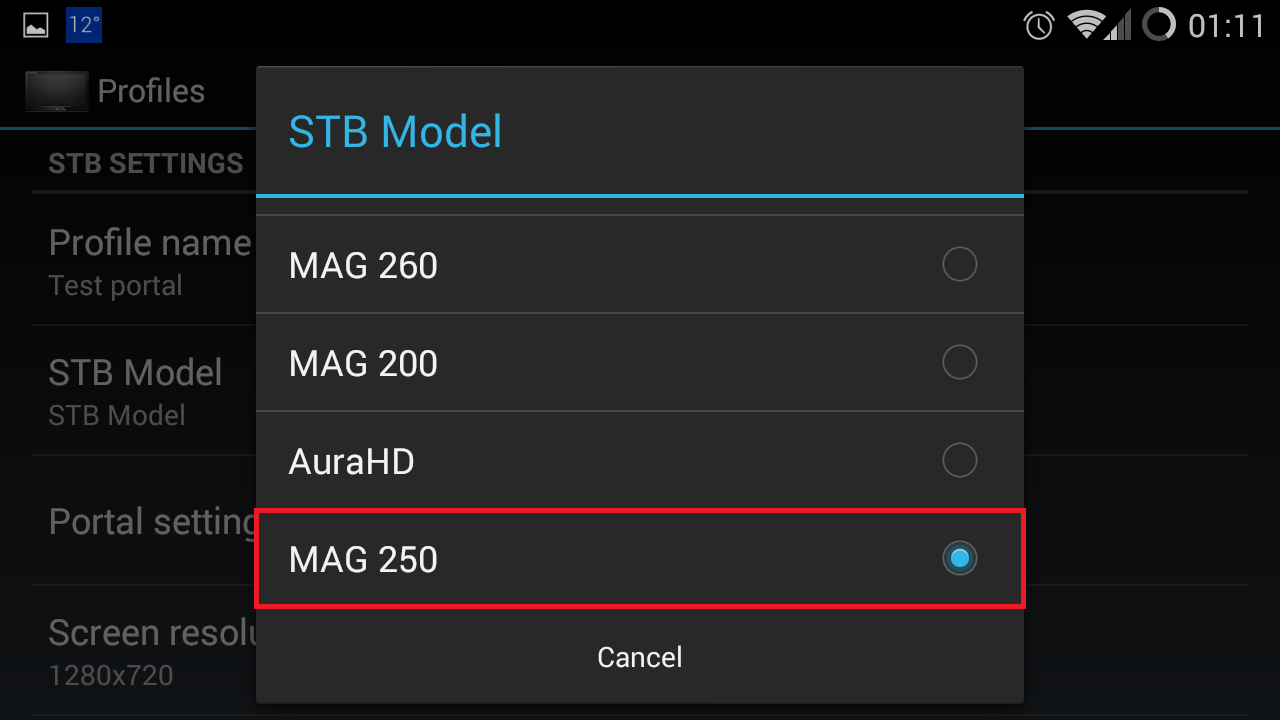Select the MAG 250 radio button
Image resolution: width=1280 pixels, height=720 pixels.
tap(959, 558)
